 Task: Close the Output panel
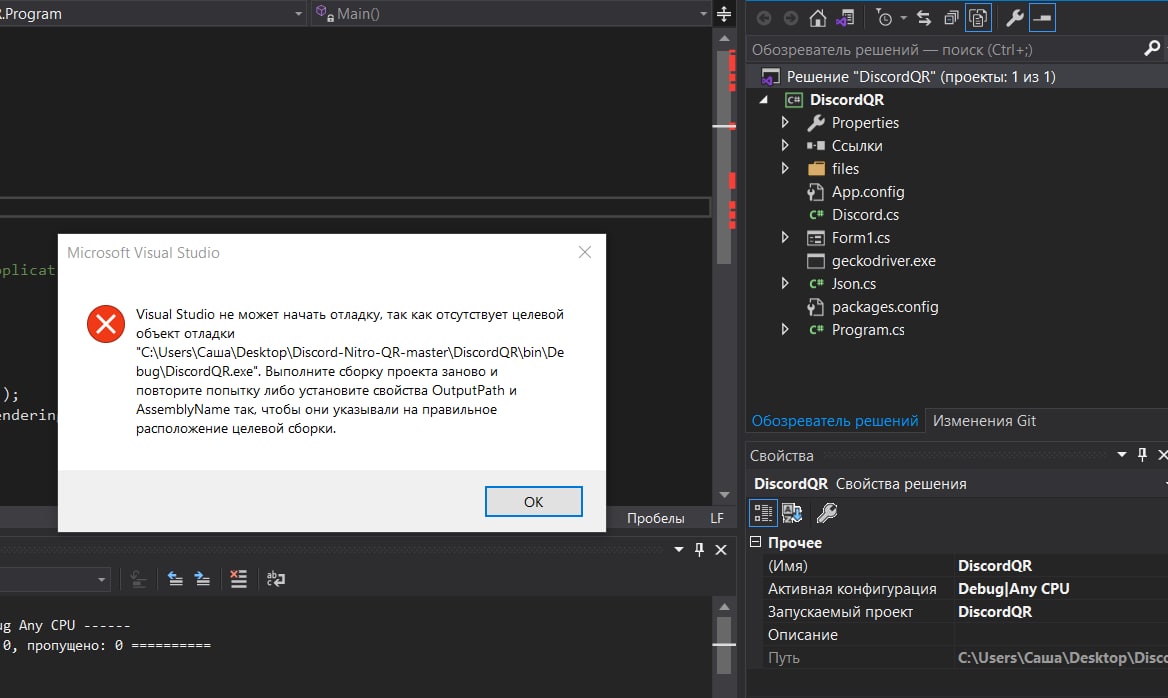[x=721, y=550]
